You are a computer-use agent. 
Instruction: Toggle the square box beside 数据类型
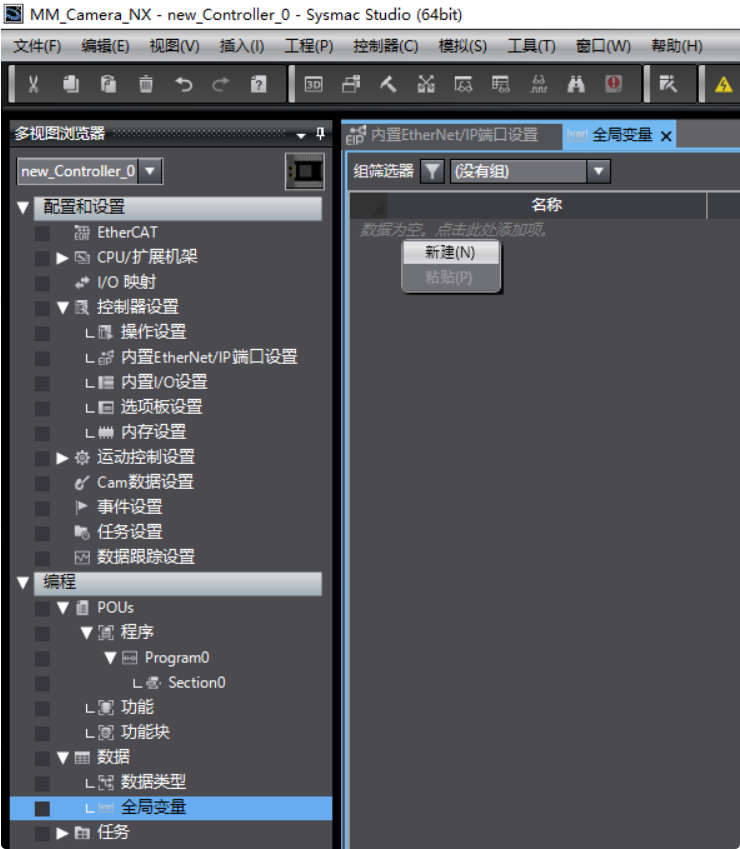42,783
